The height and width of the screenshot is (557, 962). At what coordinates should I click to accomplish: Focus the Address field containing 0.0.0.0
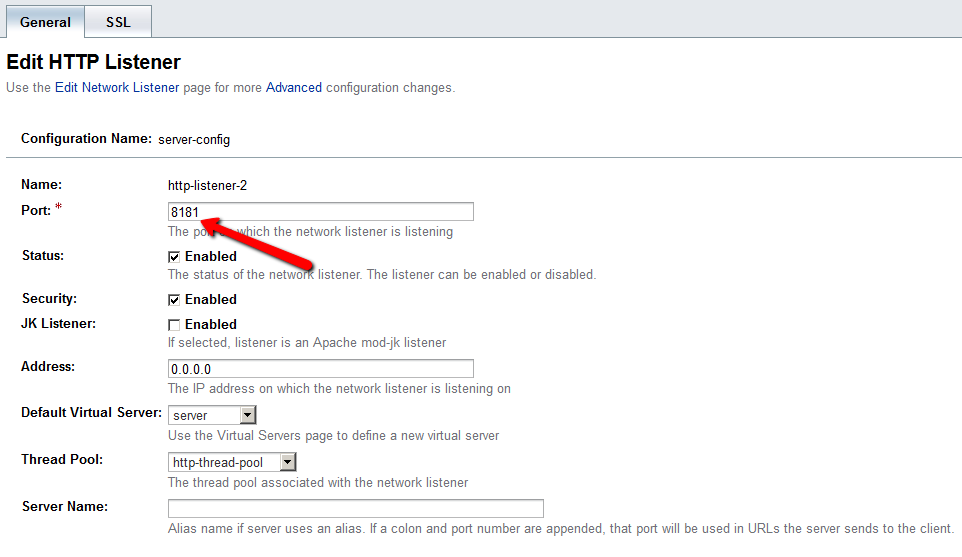320,369
